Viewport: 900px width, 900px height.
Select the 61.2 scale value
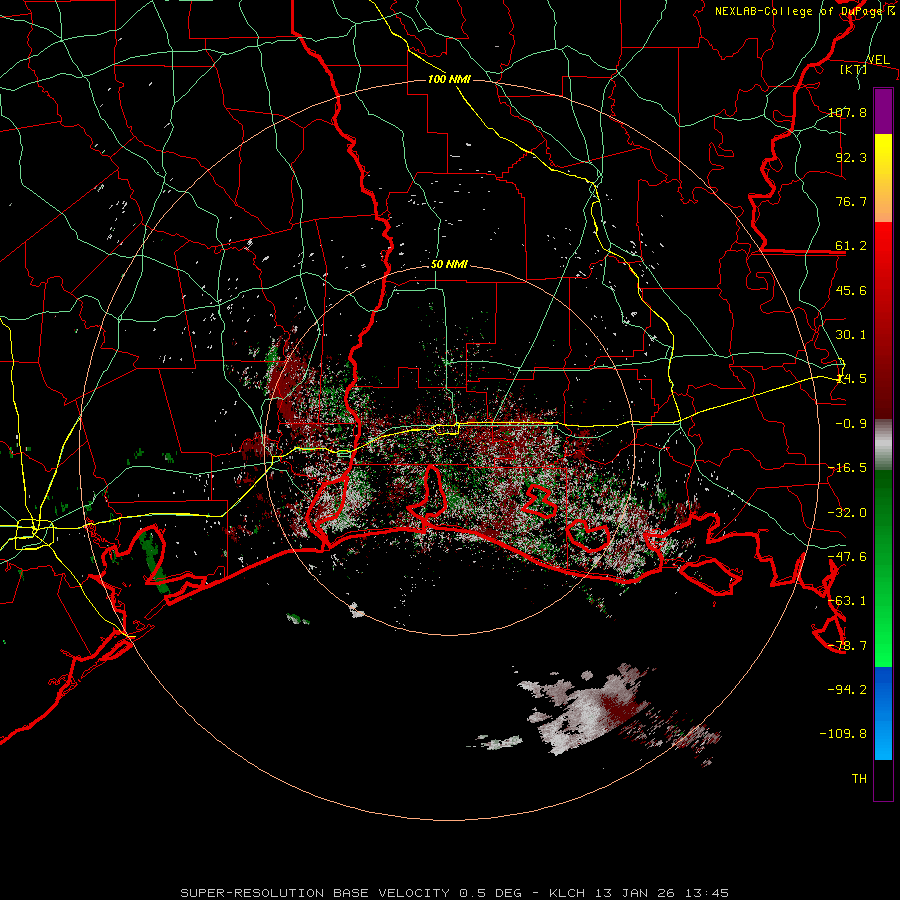(x=851, y=246)
